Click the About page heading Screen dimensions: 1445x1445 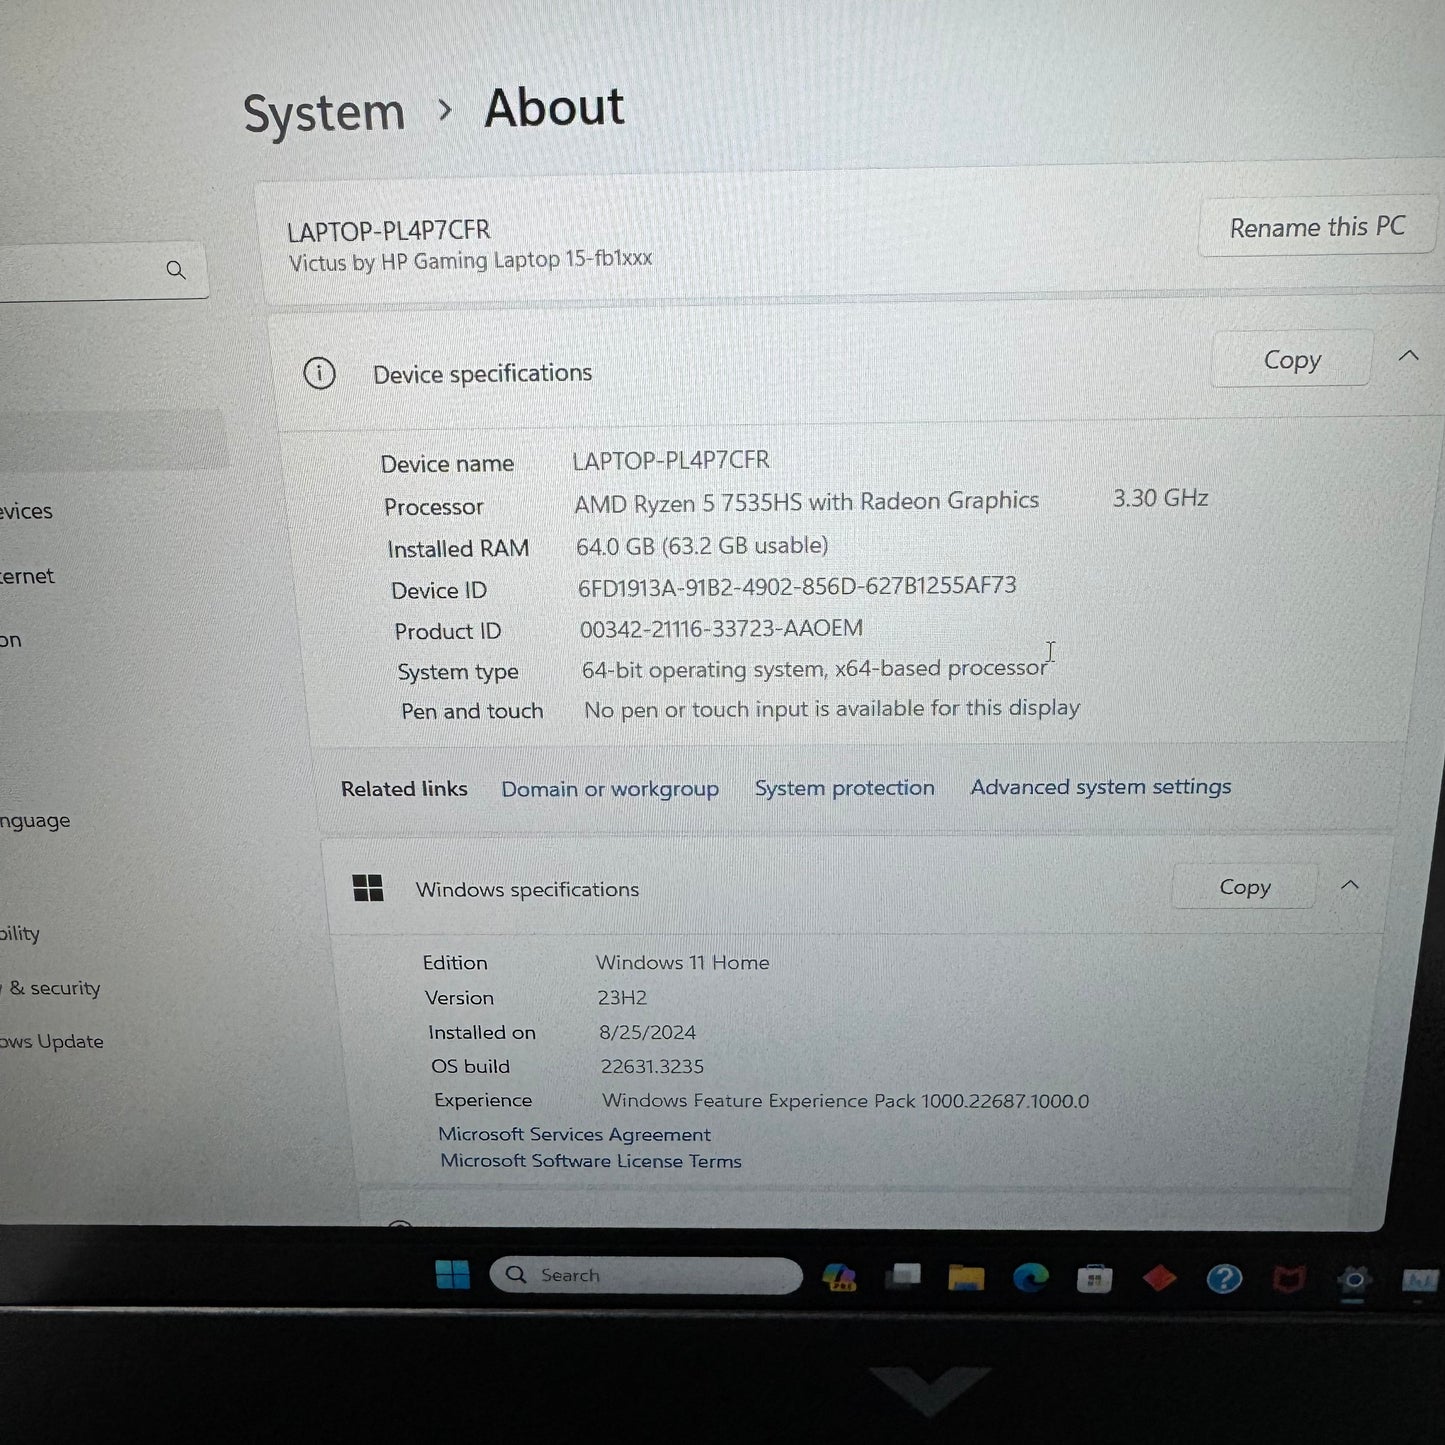[x=554, y=107]
